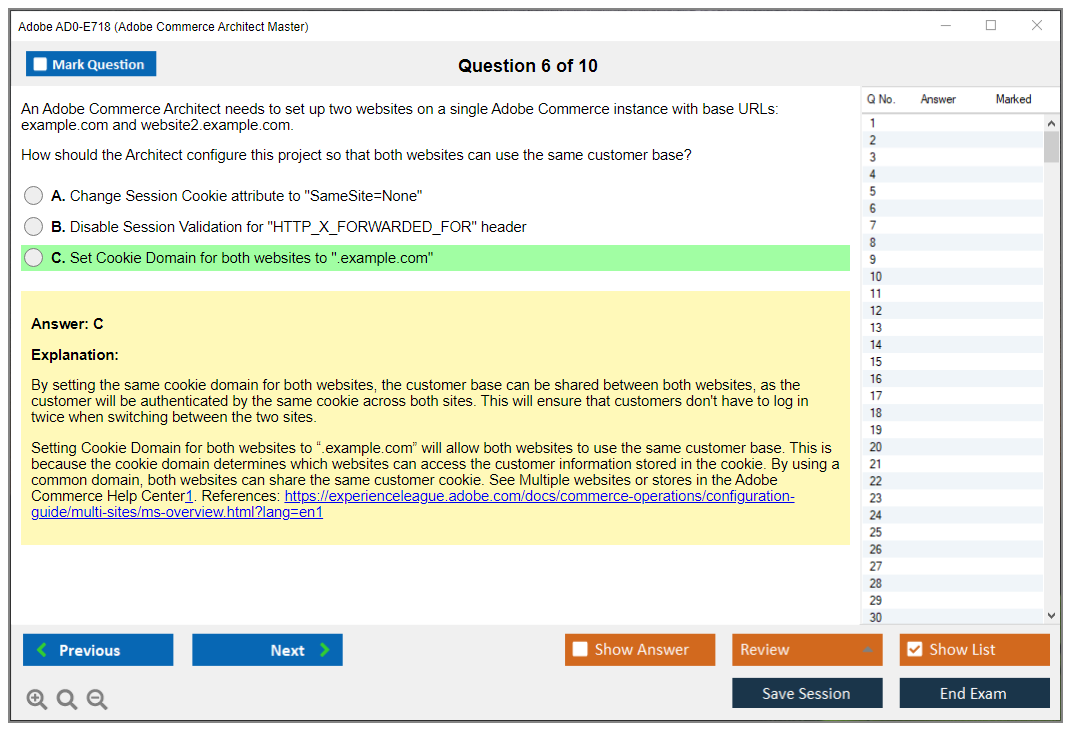
Task: Go to the Next question
Action: (267, 650)
